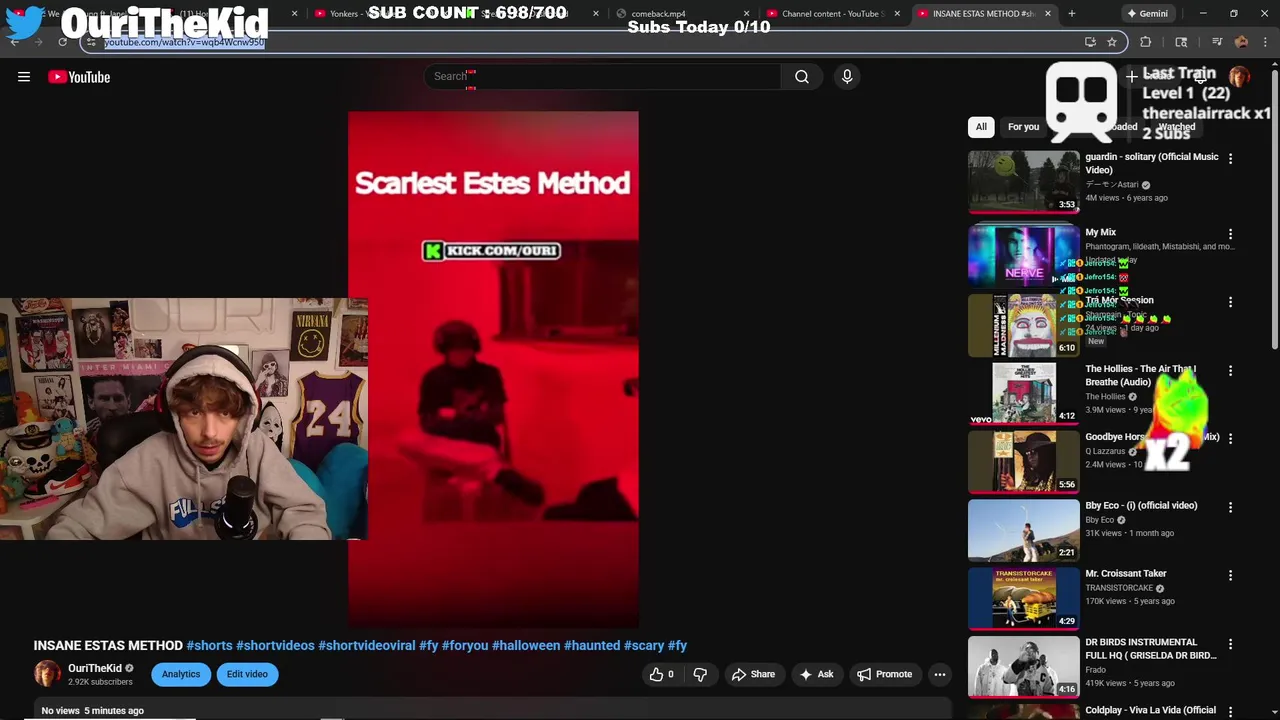This screenshot has width=1280, height=720.
Task: Click the YouTube search magnifier button
Action: [x=802, y=77]
